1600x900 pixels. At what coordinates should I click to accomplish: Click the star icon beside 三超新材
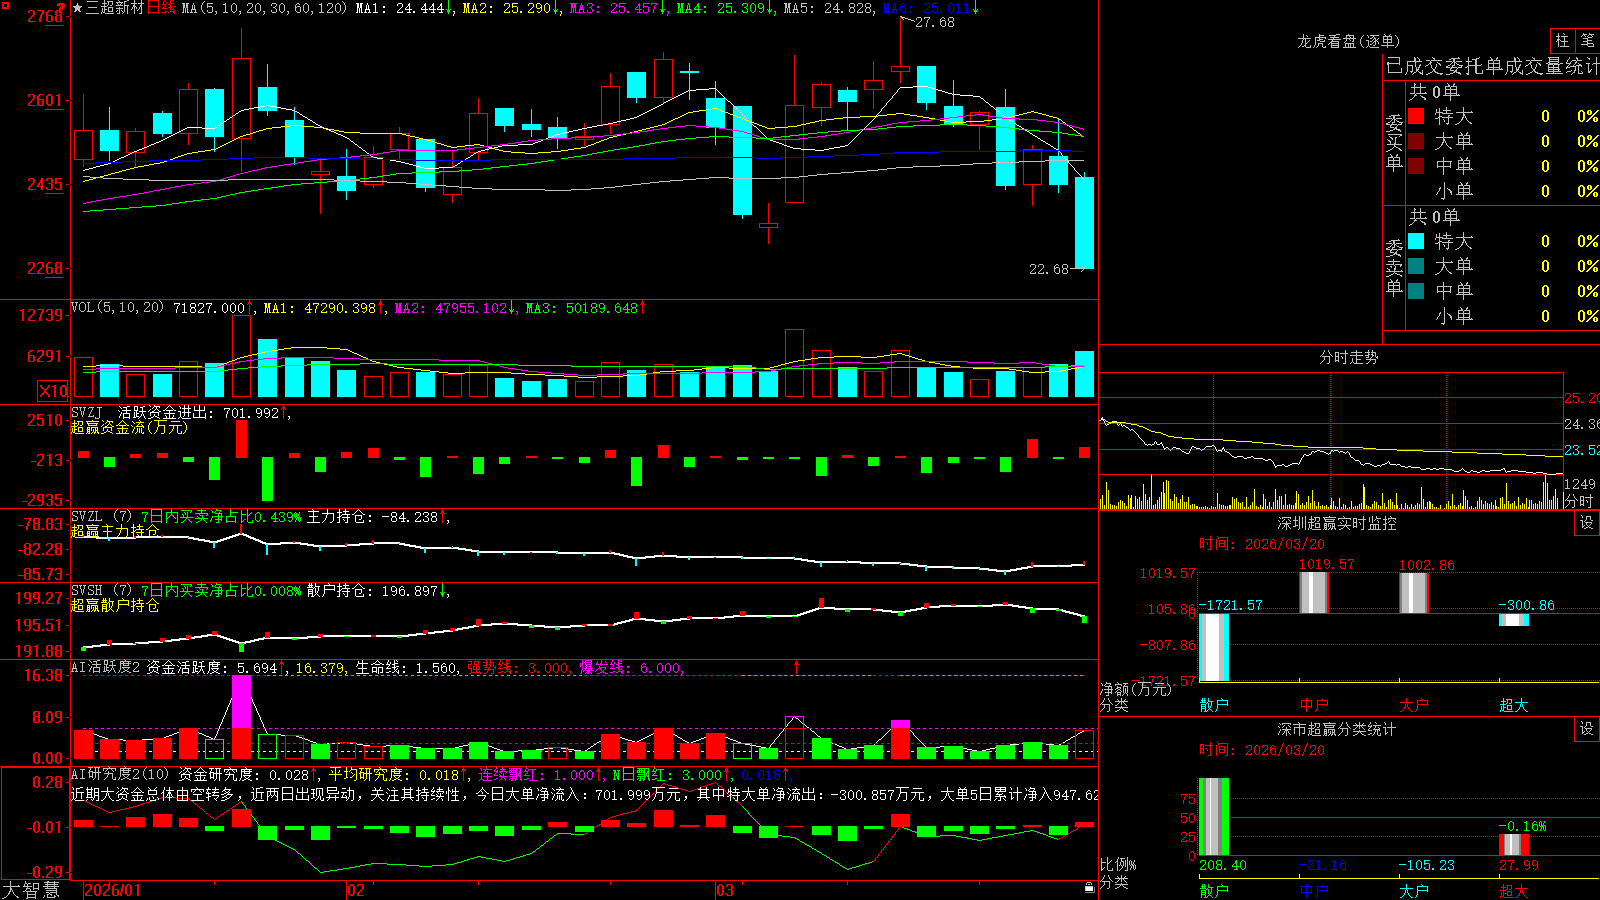tap(77, 8)
